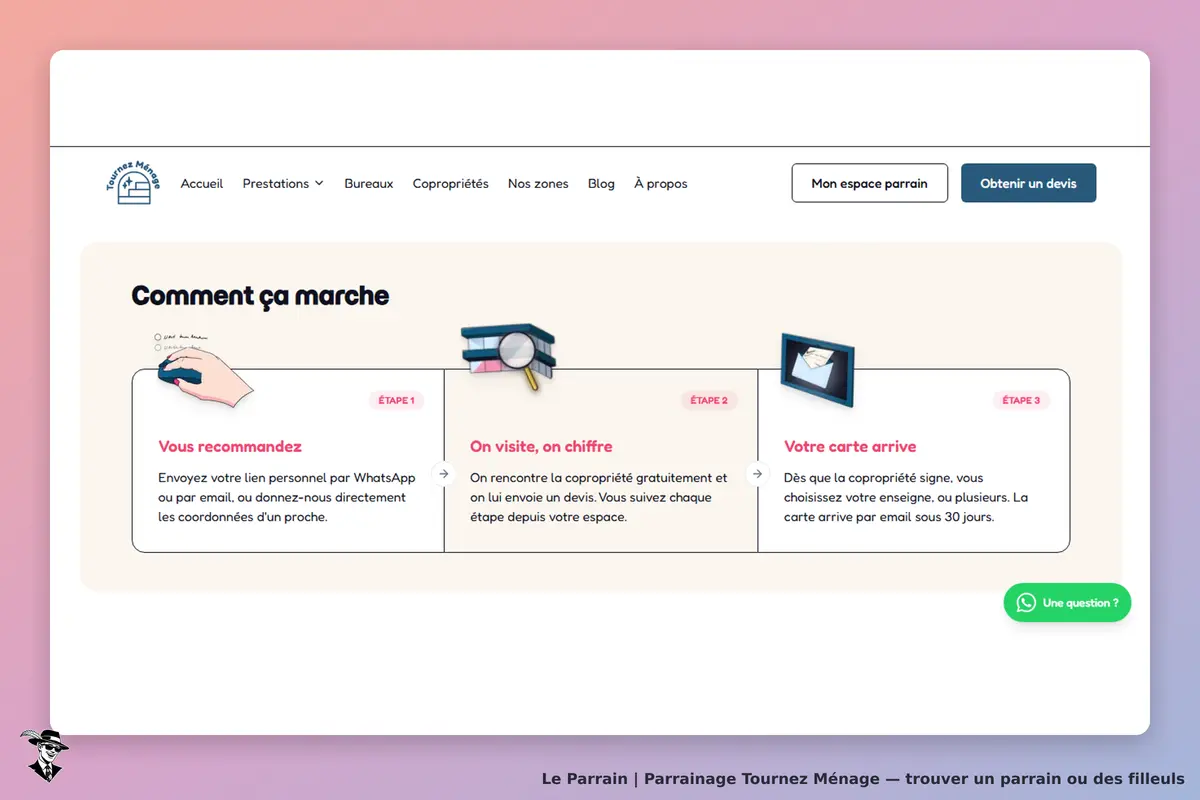Select Nos zones in navigation
Screen dimensions: 1200x800
click(538, 184)
